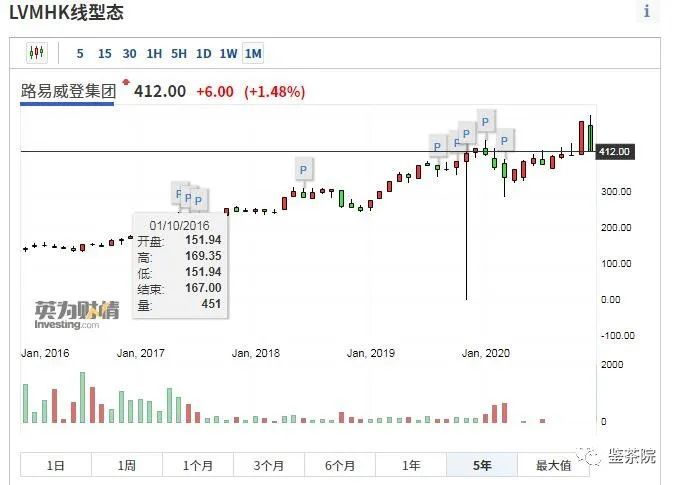Click the topmost P marker near Jan 2020
This screenshot has height=485, width=677.
(x=485, y=121)
